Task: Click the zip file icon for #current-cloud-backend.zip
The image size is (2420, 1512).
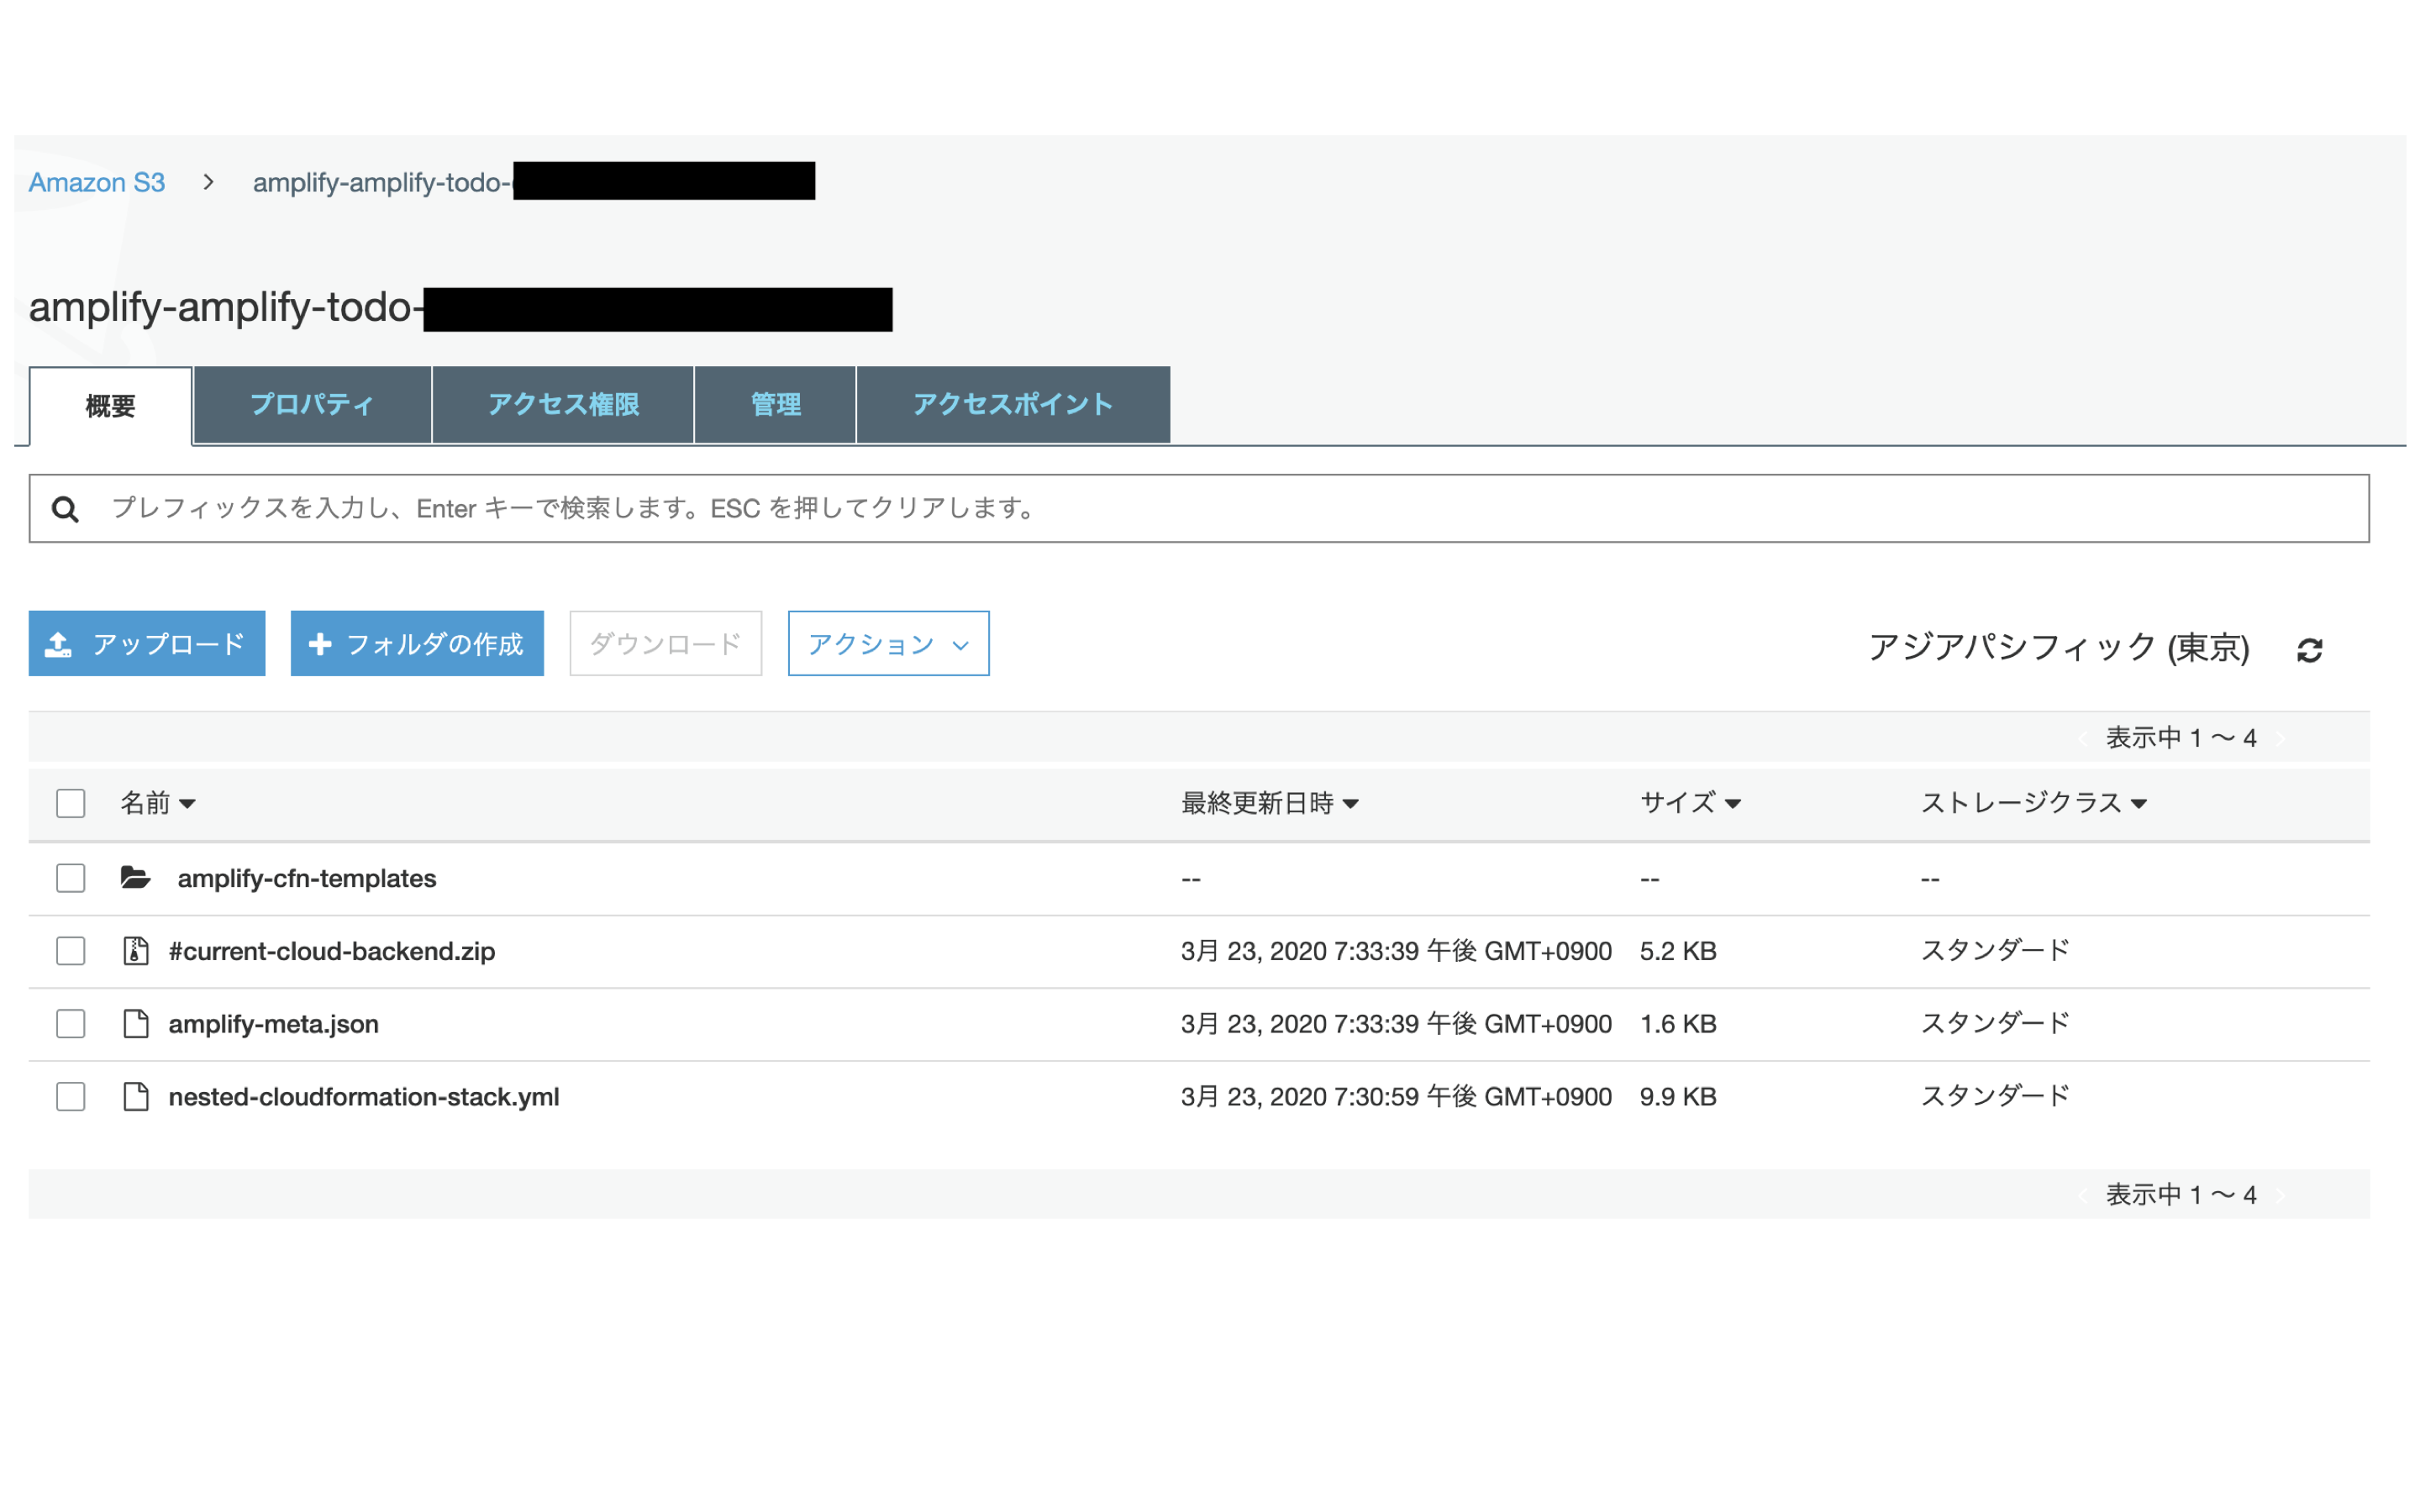Action: click(x=135, y=950)
